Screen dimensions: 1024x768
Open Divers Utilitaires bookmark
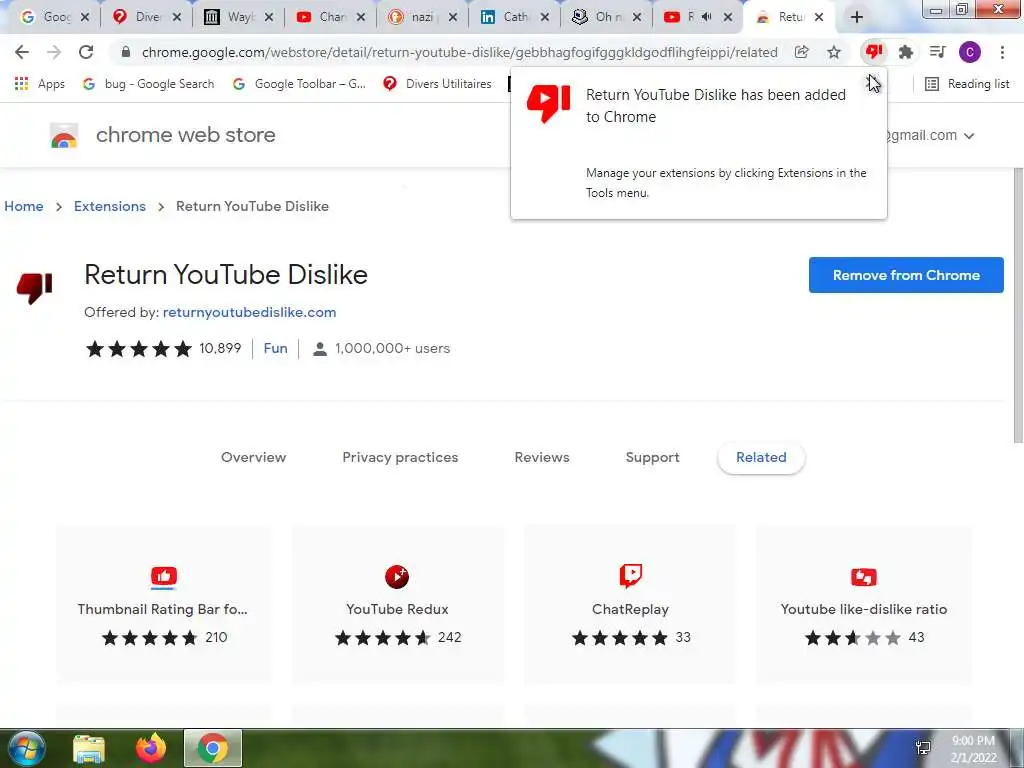tap(438, 84)
